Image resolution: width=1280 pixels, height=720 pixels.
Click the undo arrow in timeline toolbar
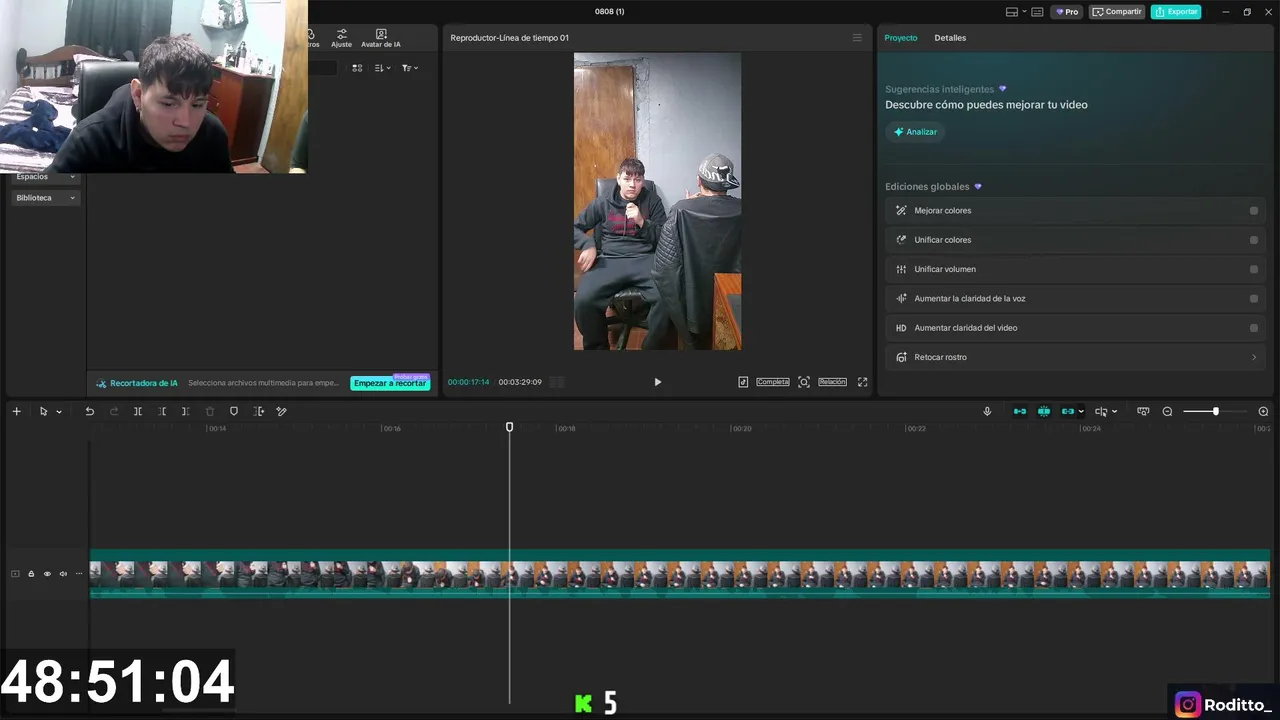coord(90,411)
